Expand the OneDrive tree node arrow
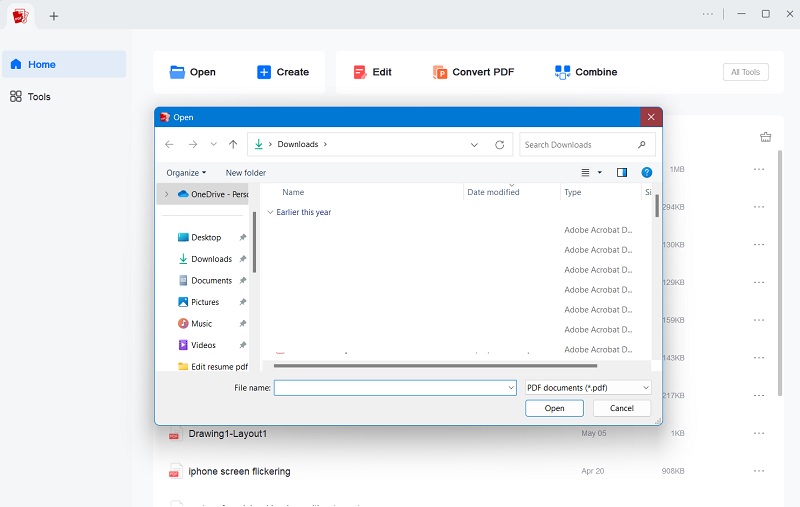The height and width of the screenshot is (507, 800). pos(166,194)
